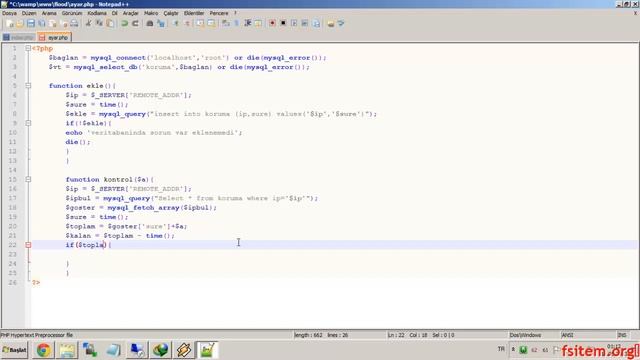Zoom in using toolbar Zoom In icon
Image resolution: width=640 pixels, height=360 pixels.
176,24
